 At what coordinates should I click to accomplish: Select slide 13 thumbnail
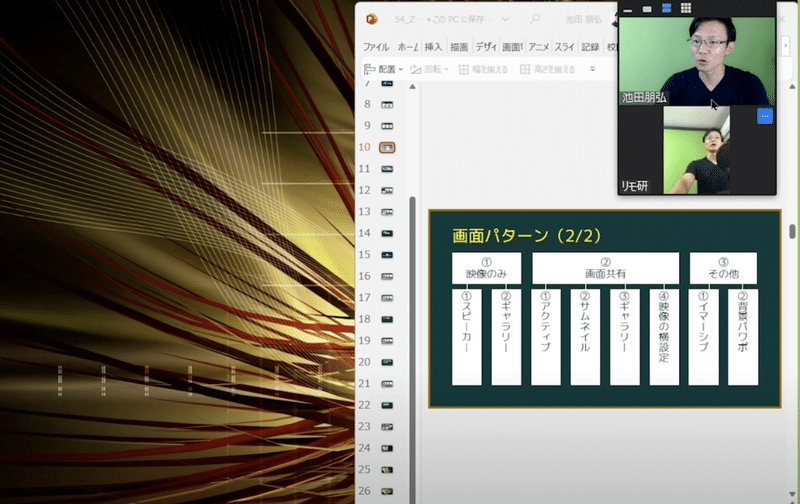coord(387,212)
